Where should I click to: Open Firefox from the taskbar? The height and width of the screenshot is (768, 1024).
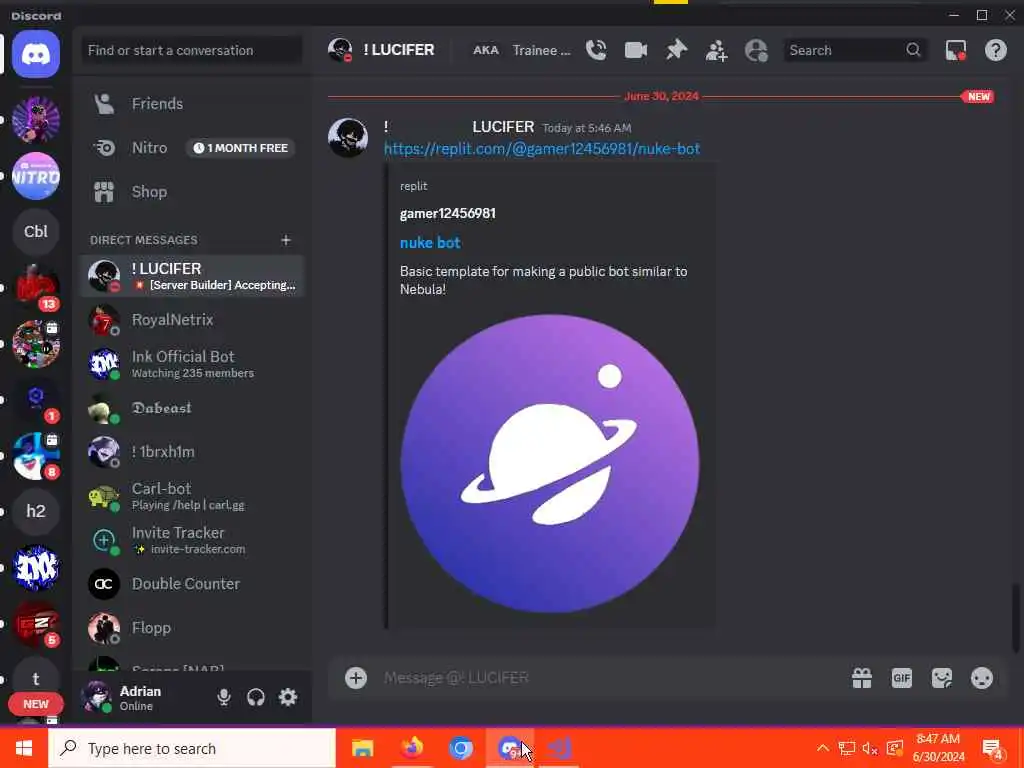click(x=411, y=748)
